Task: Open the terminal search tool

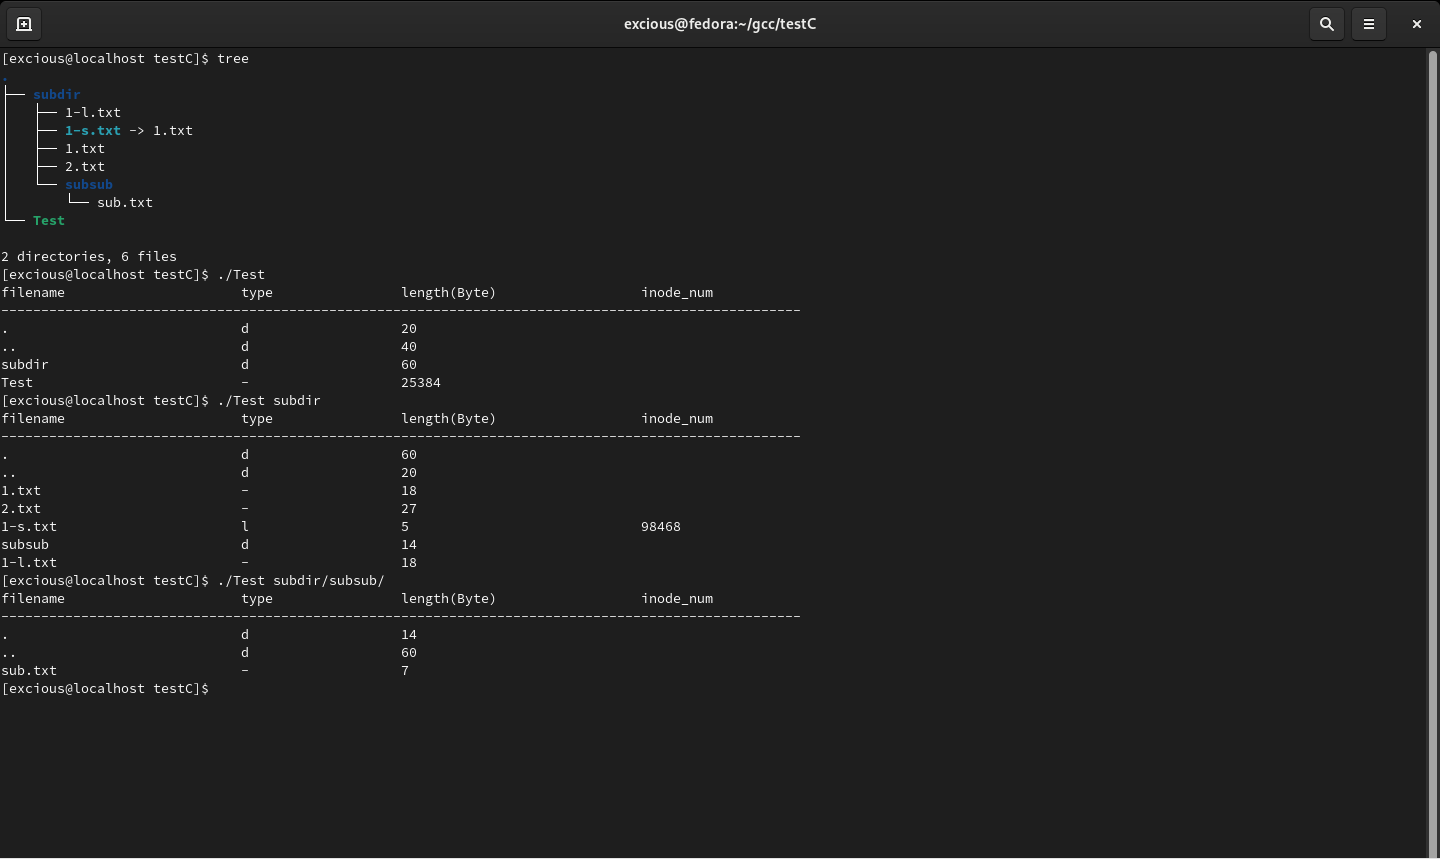Action: 1327,24
